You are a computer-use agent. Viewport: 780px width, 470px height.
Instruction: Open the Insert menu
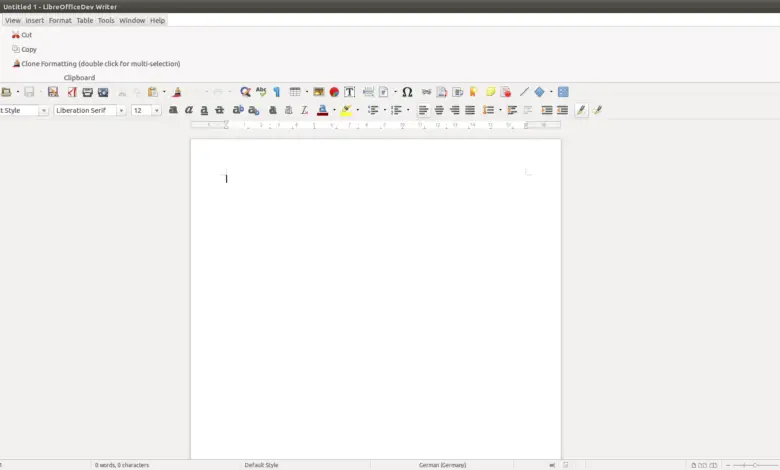(x=35, y=20)
